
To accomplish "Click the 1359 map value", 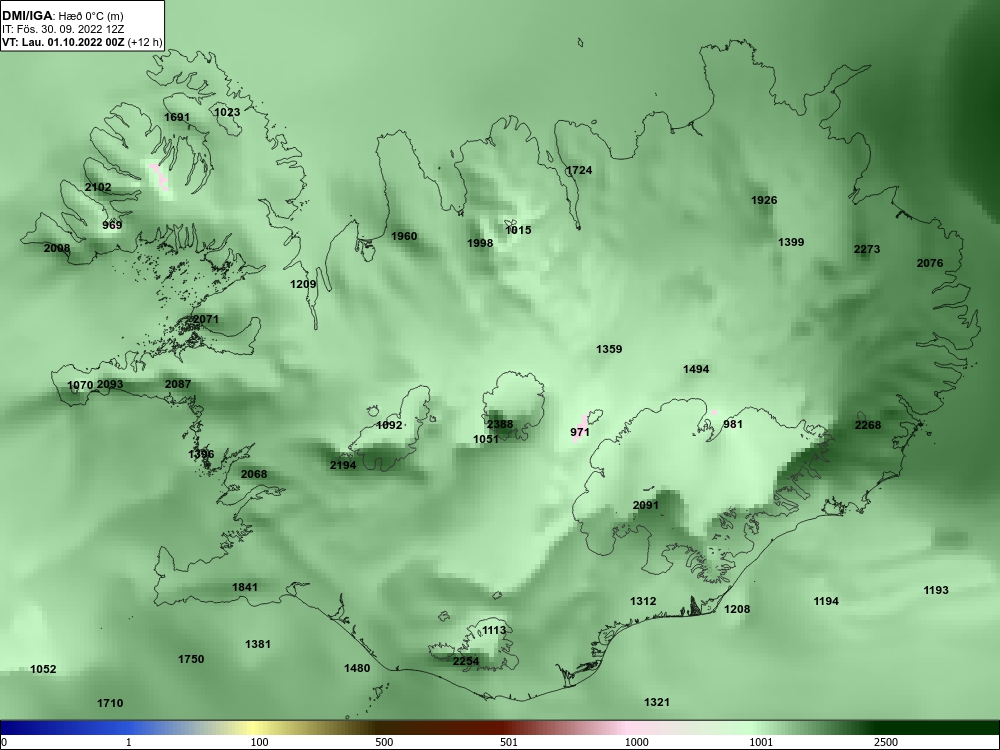I will [x=609, y=349].
